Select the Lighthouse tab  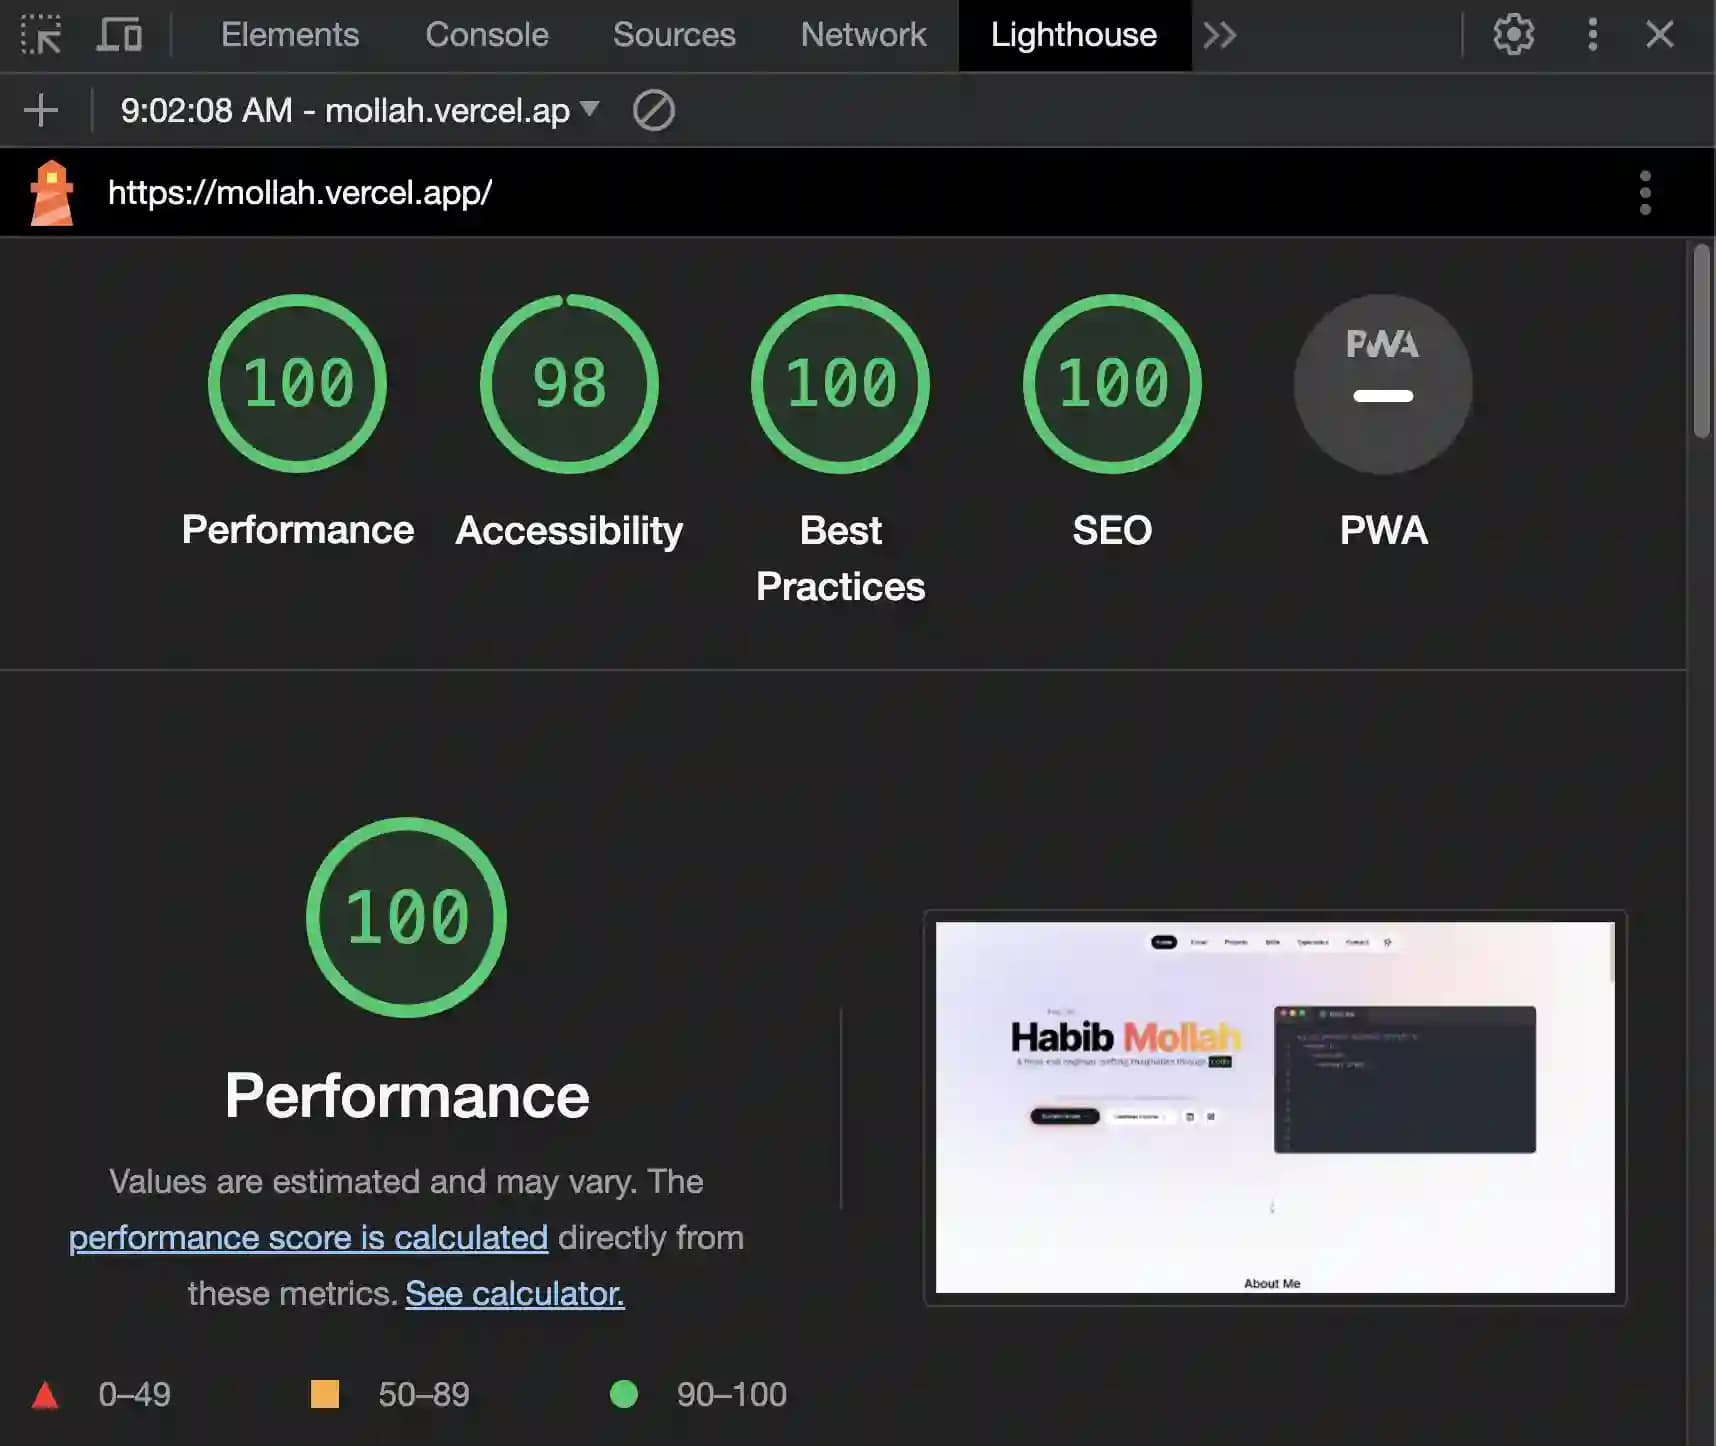point(1074,35)
